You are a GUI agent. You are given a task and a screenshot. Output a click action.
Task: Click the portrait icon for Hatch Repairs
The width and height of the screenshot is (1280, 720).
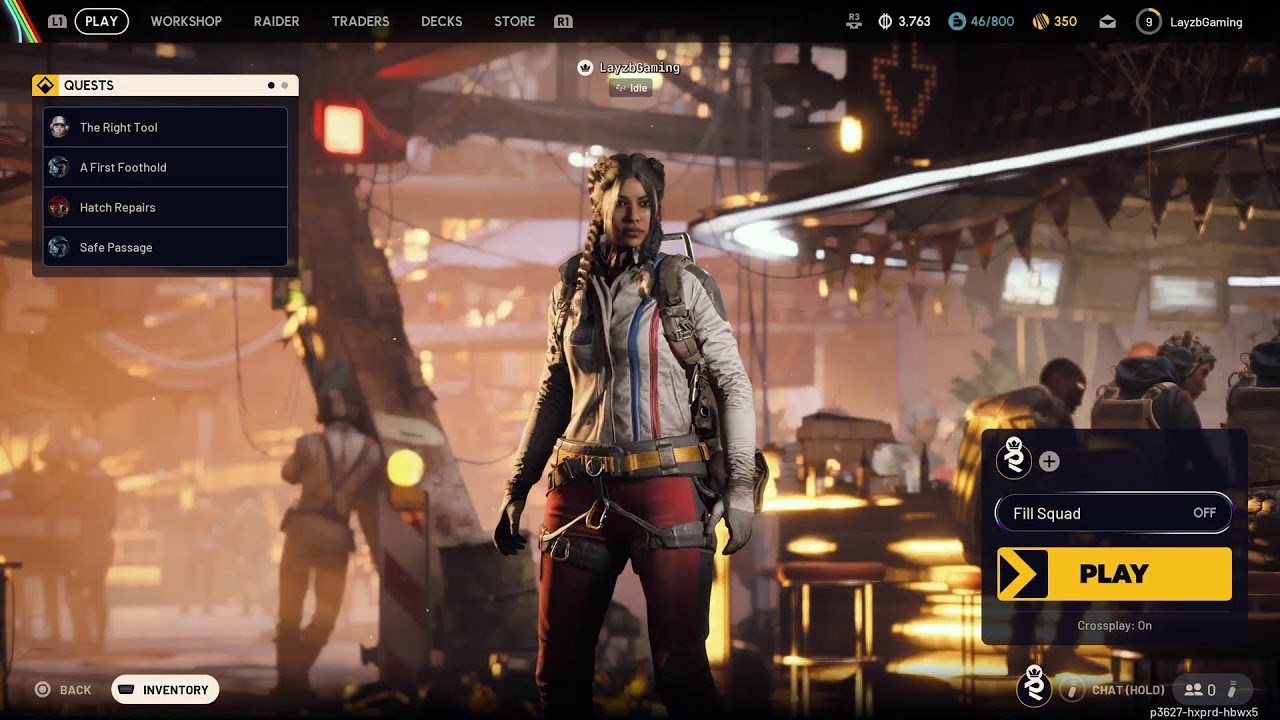59,207
